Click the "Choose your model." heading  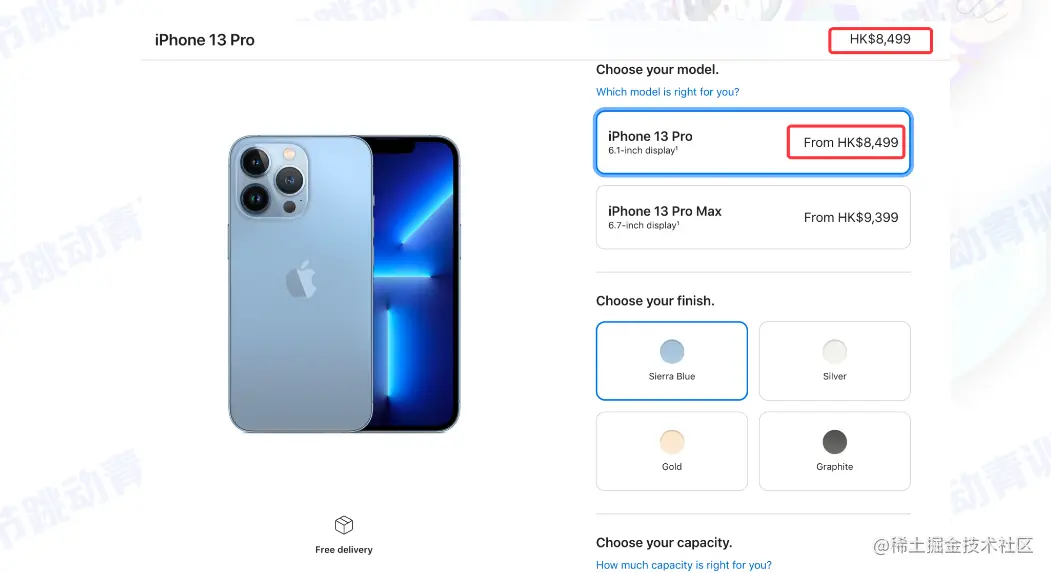click(657, 70)
